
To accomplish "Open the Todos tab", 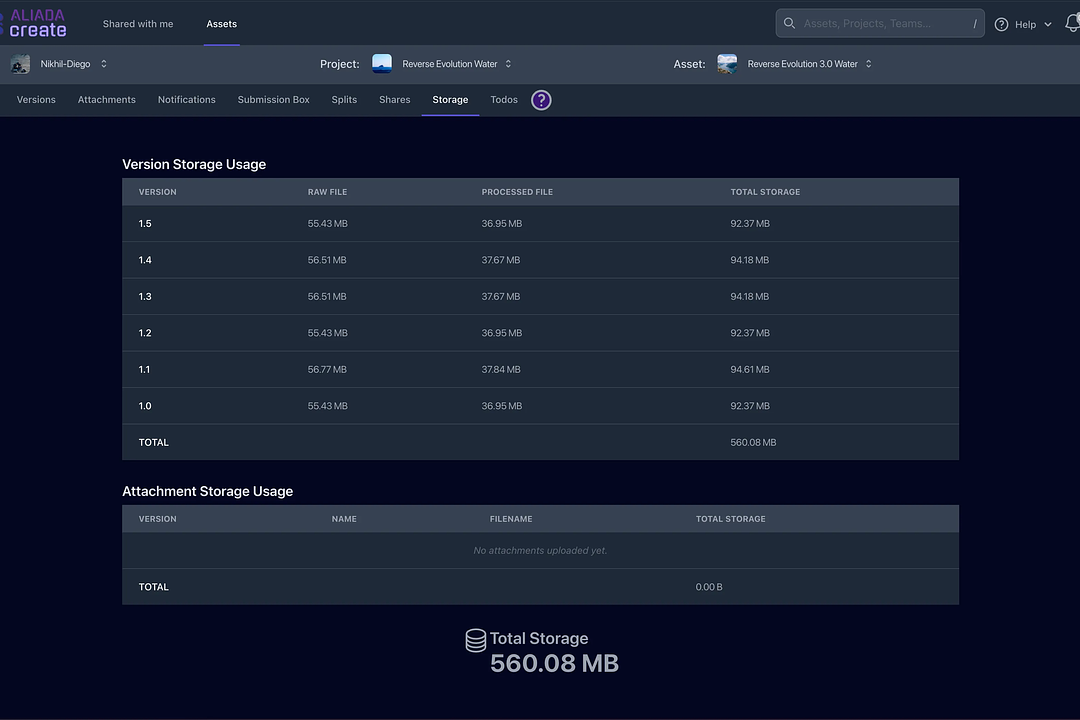I will pos(504,100).
